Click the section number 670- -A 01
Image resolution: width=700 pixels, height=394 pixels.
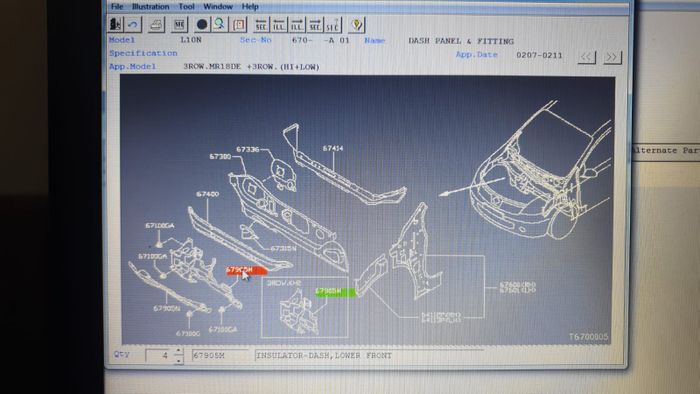[x=321, y=40]
